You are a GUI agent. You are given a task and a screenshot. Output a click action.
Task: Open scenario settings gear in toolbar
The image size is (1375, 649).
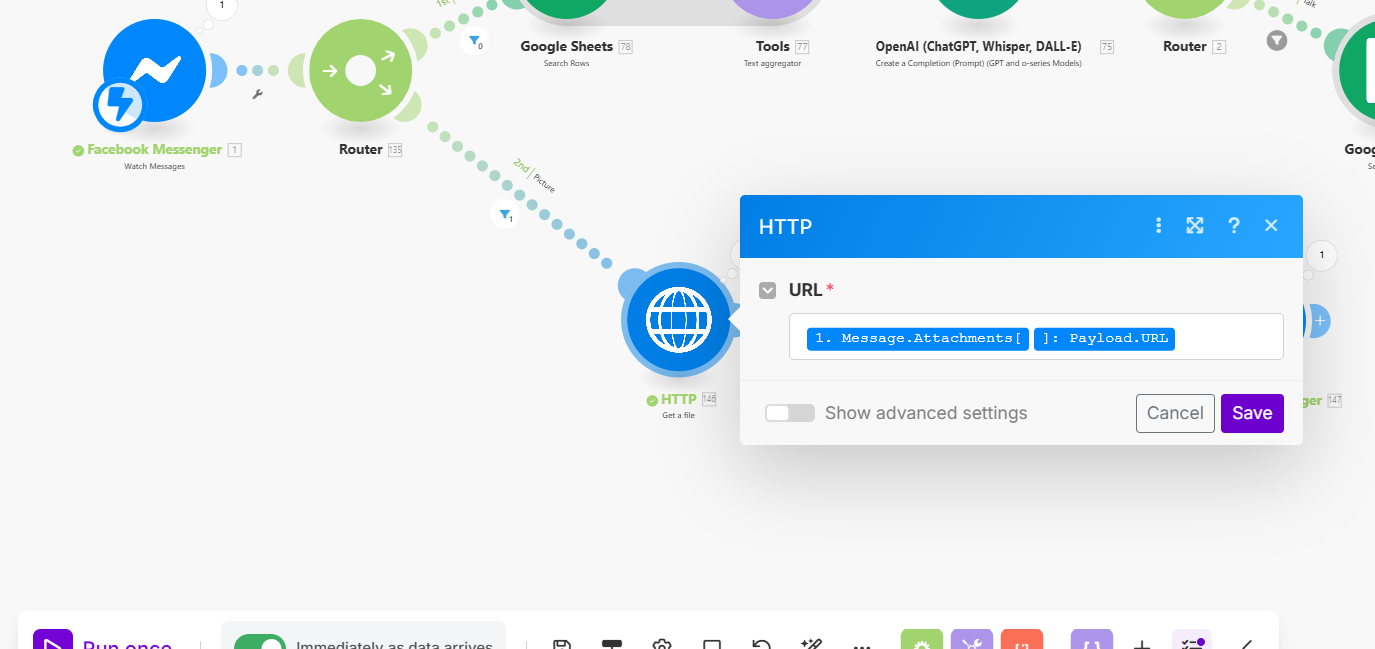point(661,644)
